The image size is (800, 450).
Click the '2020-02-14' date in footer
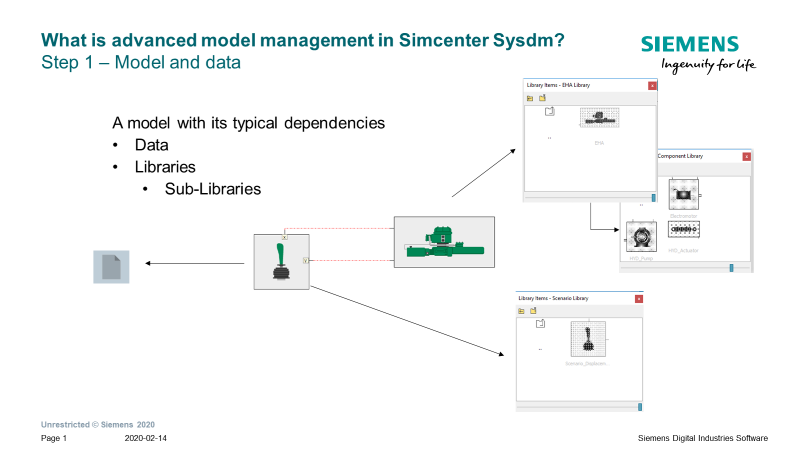pyautogui.click(x=145, y=438)
